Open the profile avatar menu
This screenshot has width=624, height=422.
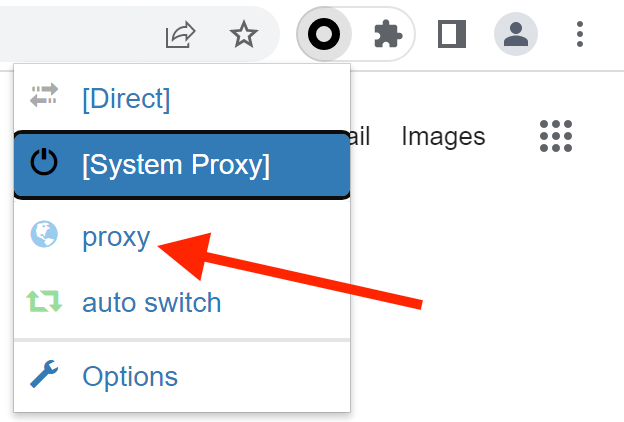coord(516,35)
